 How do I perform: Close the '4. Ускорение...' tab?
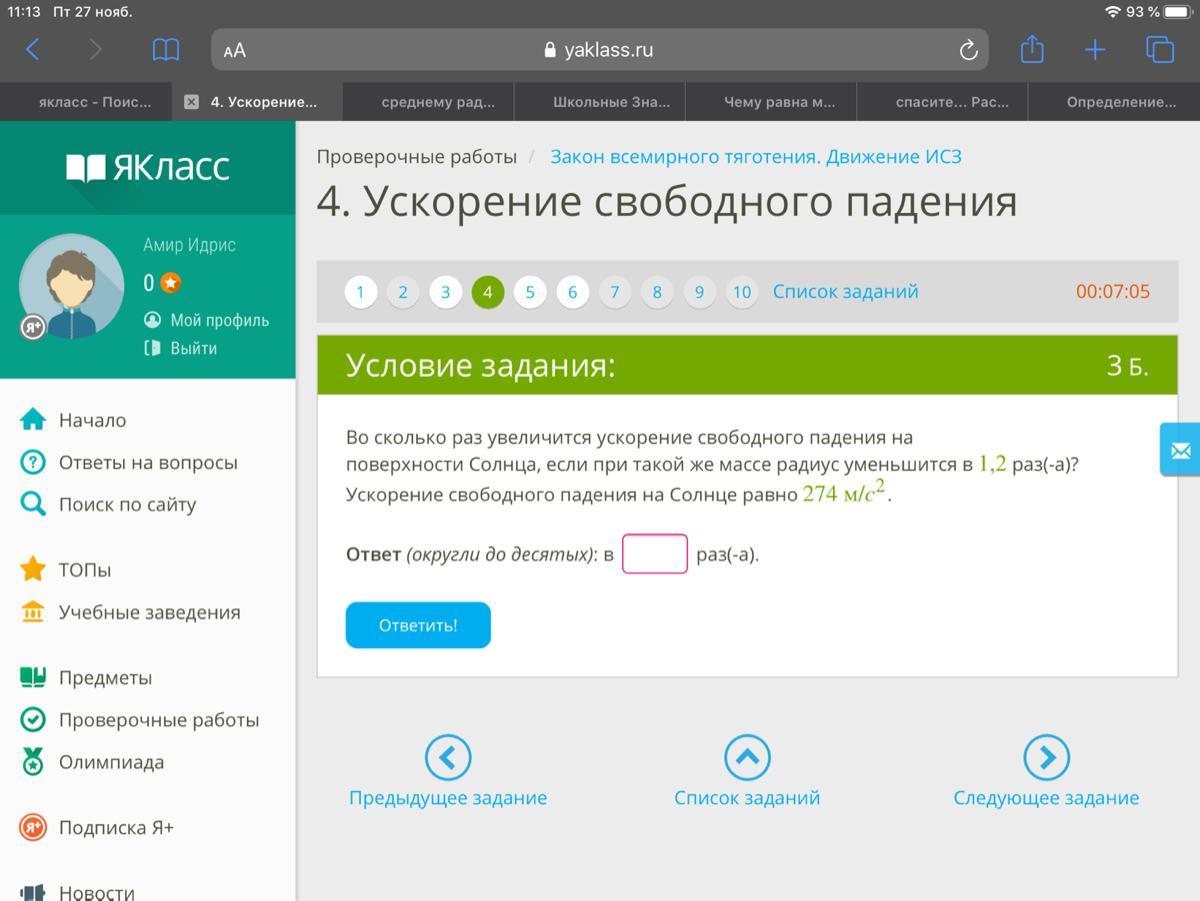(x=192, y=102)
